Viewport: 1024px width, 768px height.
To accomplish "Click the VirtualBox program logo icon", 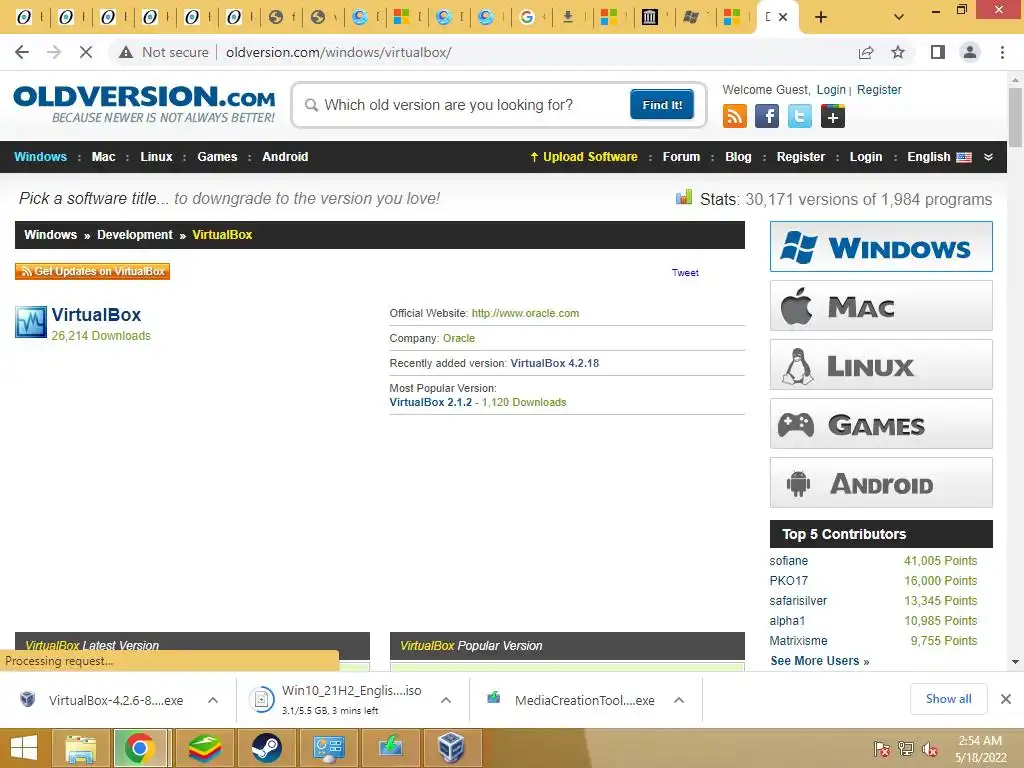I will tap(31, 322).
